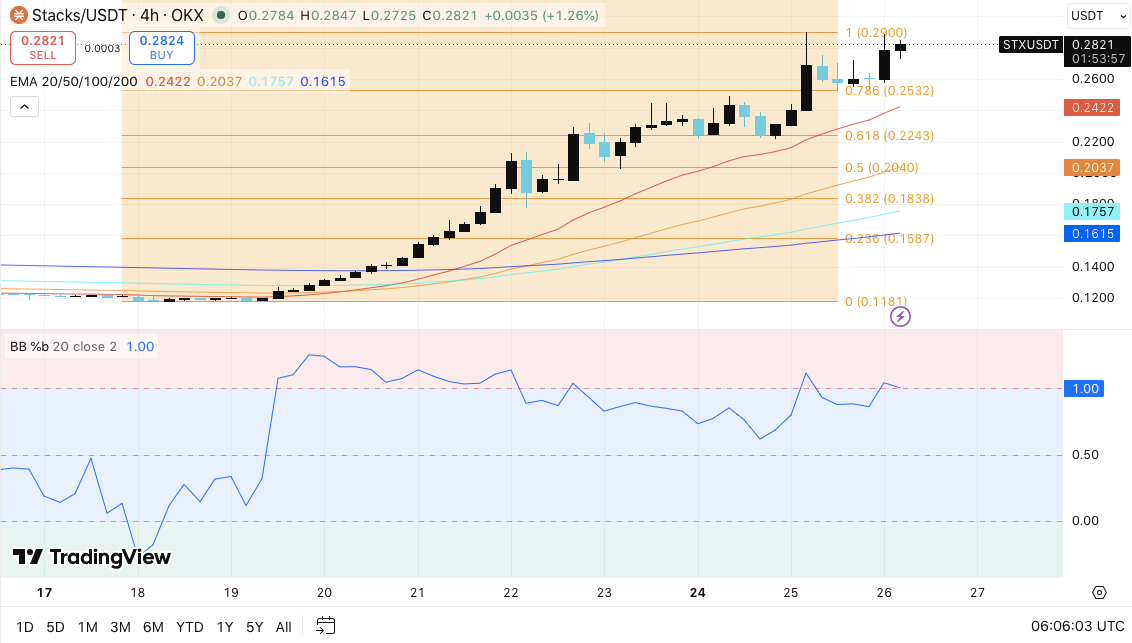Click the Stacks coin logo icon
Screen dimensions: 1132x643
(x=18, y=15)
